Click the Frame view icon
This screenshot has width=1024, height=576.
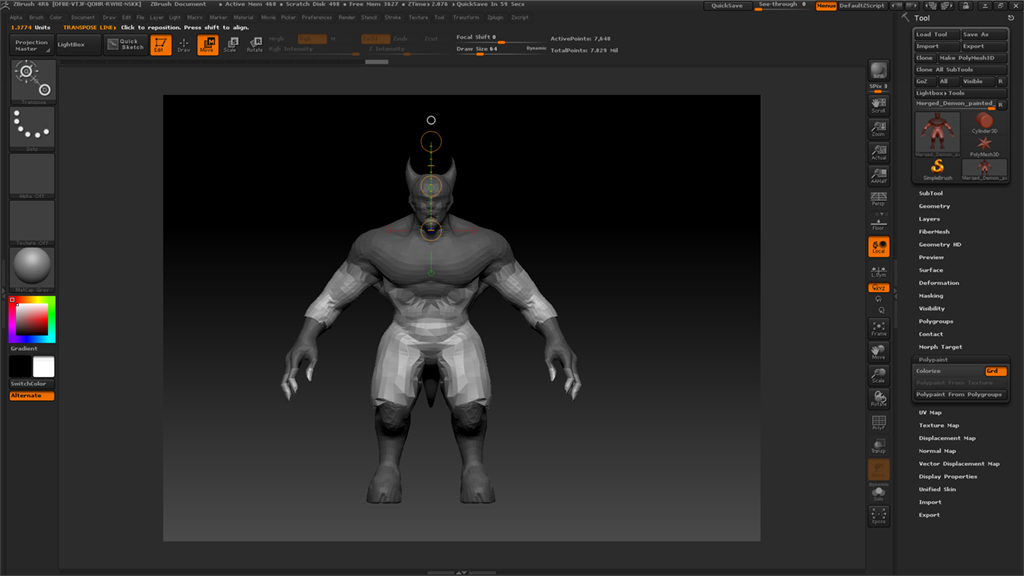tap(878, 328)
